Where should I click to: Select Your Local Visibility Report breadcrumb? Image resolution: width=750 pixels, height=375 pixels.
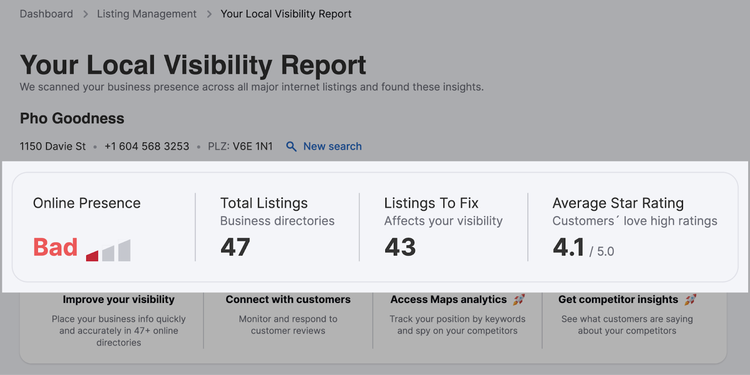point(286,14)
